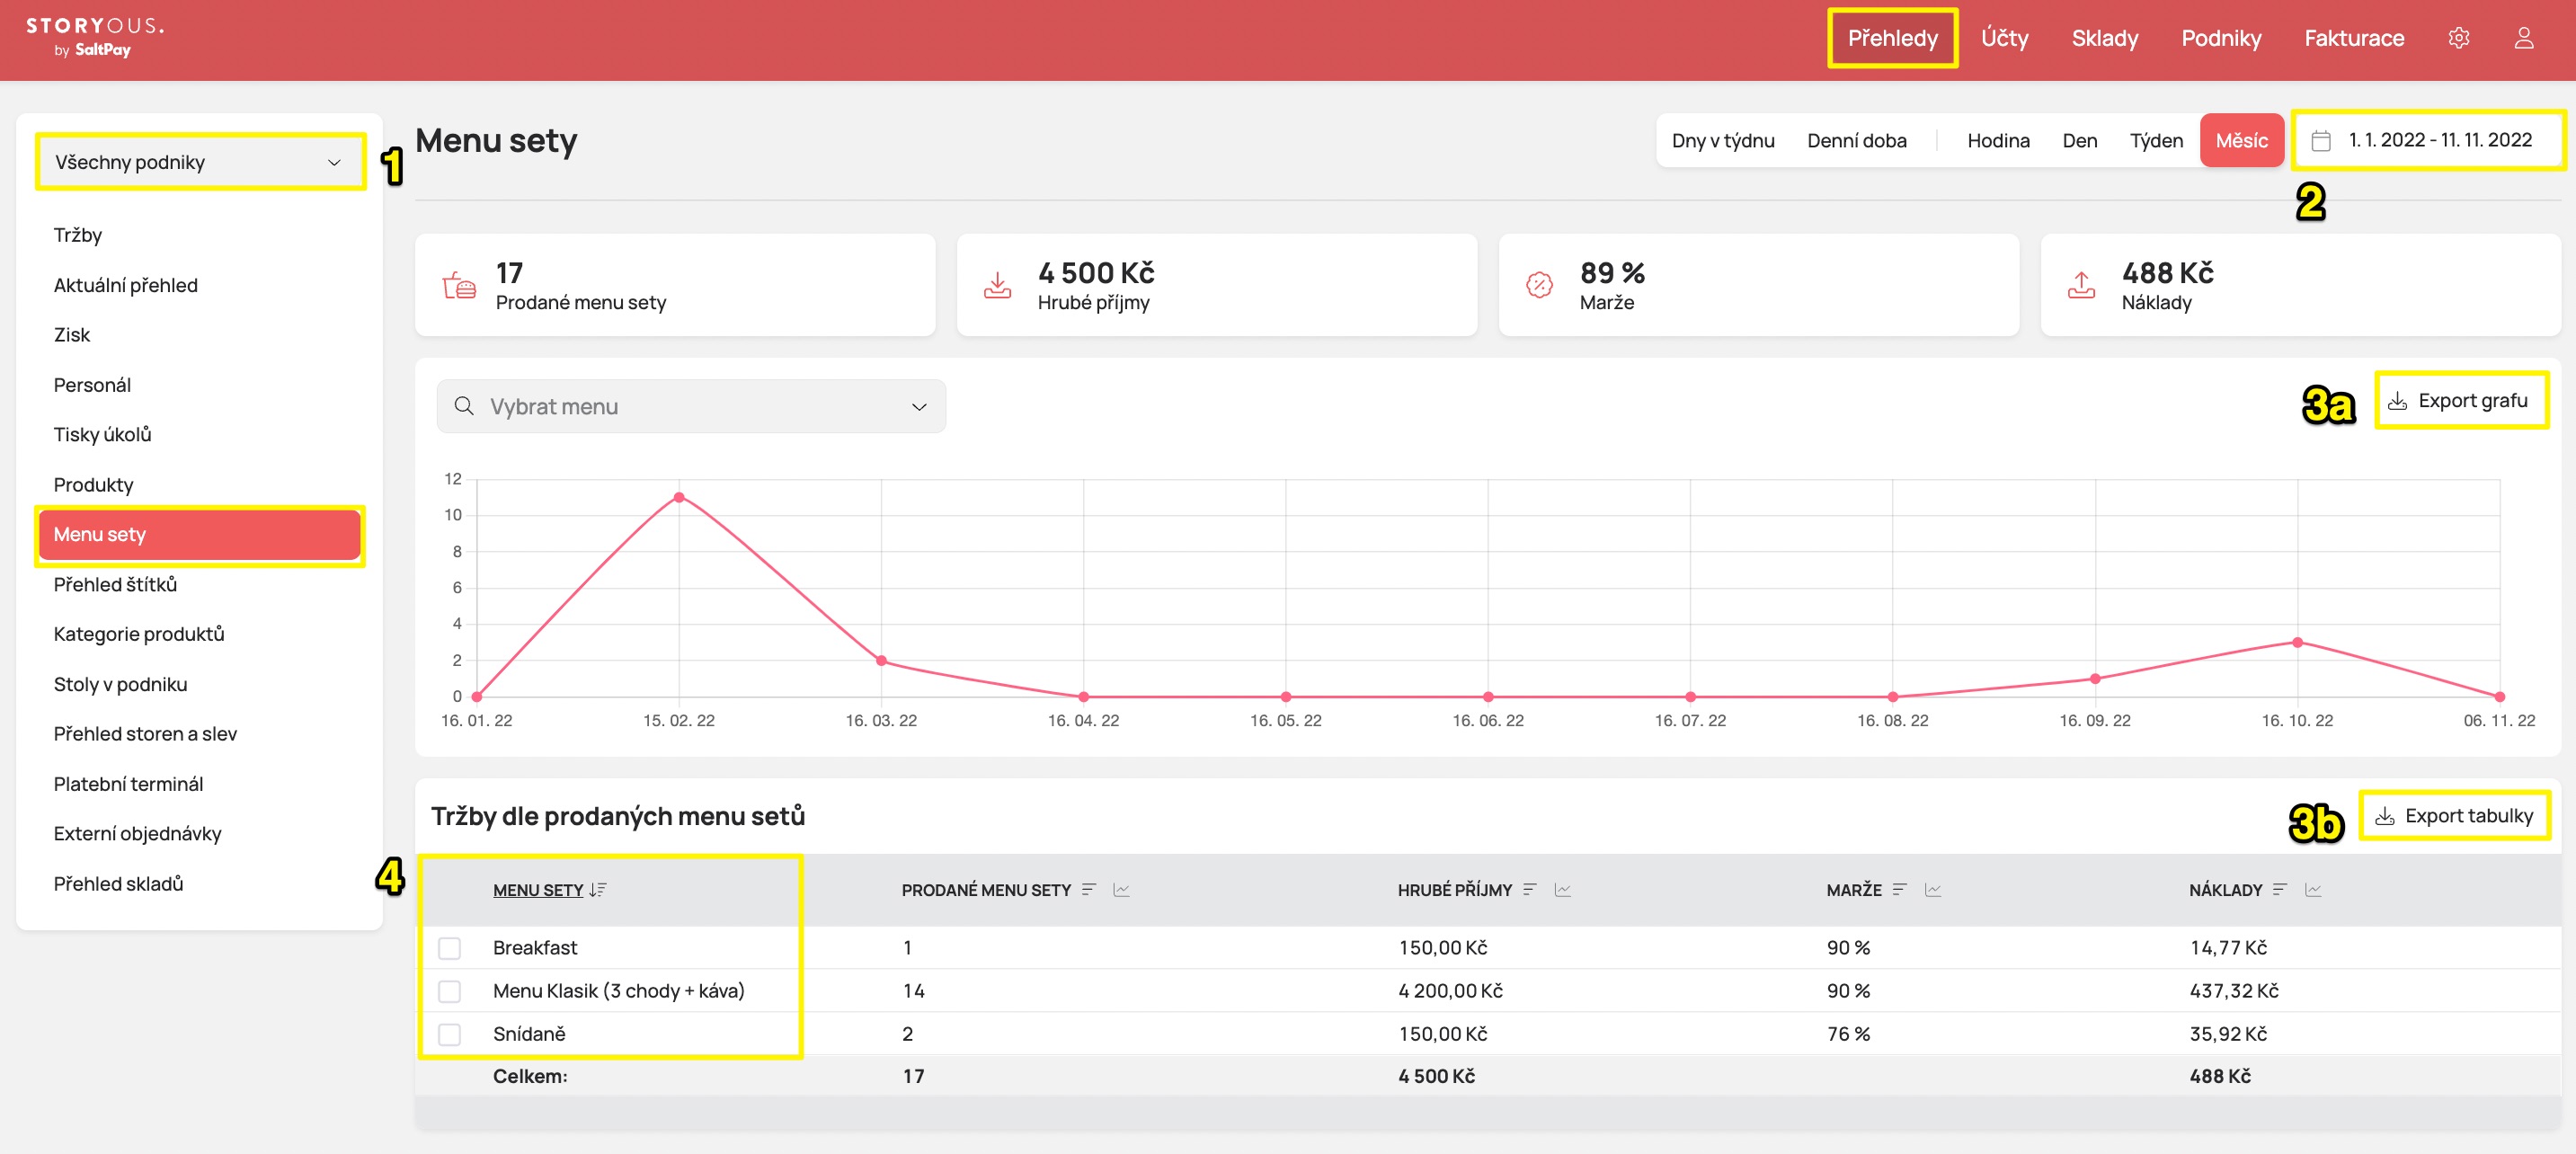Click chart data point at 16. 03. 22
Image resolution: width=2576 pixels, height=1154 pixels.
point(881,660)
